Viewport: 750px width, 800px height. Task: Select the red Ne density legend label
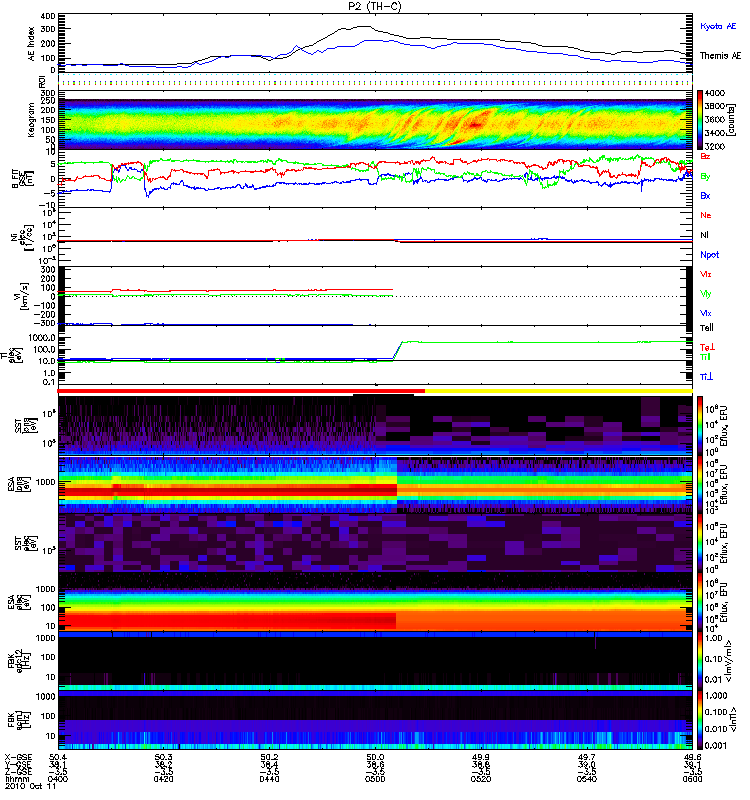tap(706, 215)
